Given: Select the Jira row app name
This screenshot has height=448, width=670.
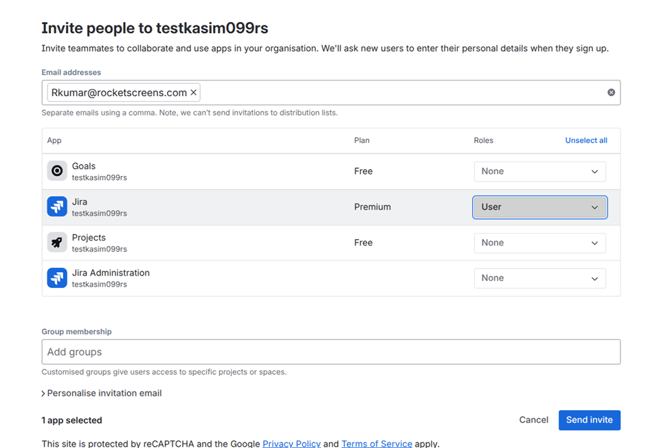Looking at the screenshot, I should [x=80, y=202].
